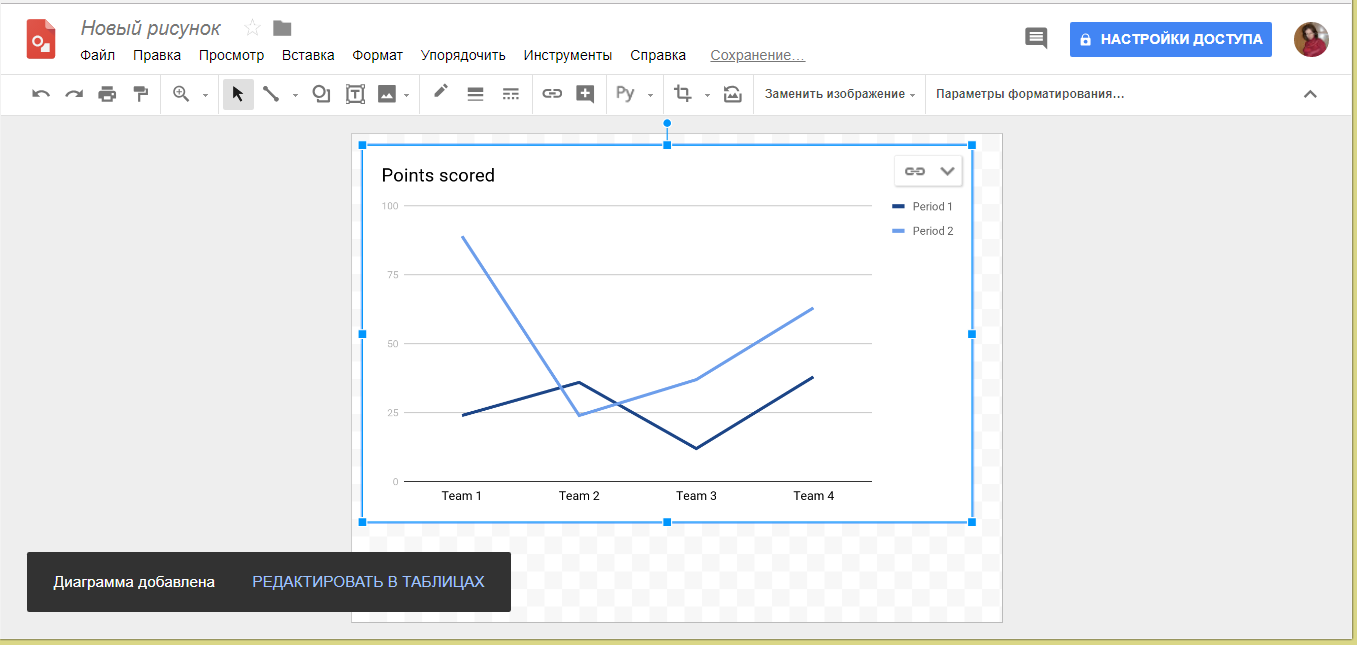
Task: Expand the Crop mask dropdown arrow
Action: coord(707,95)
